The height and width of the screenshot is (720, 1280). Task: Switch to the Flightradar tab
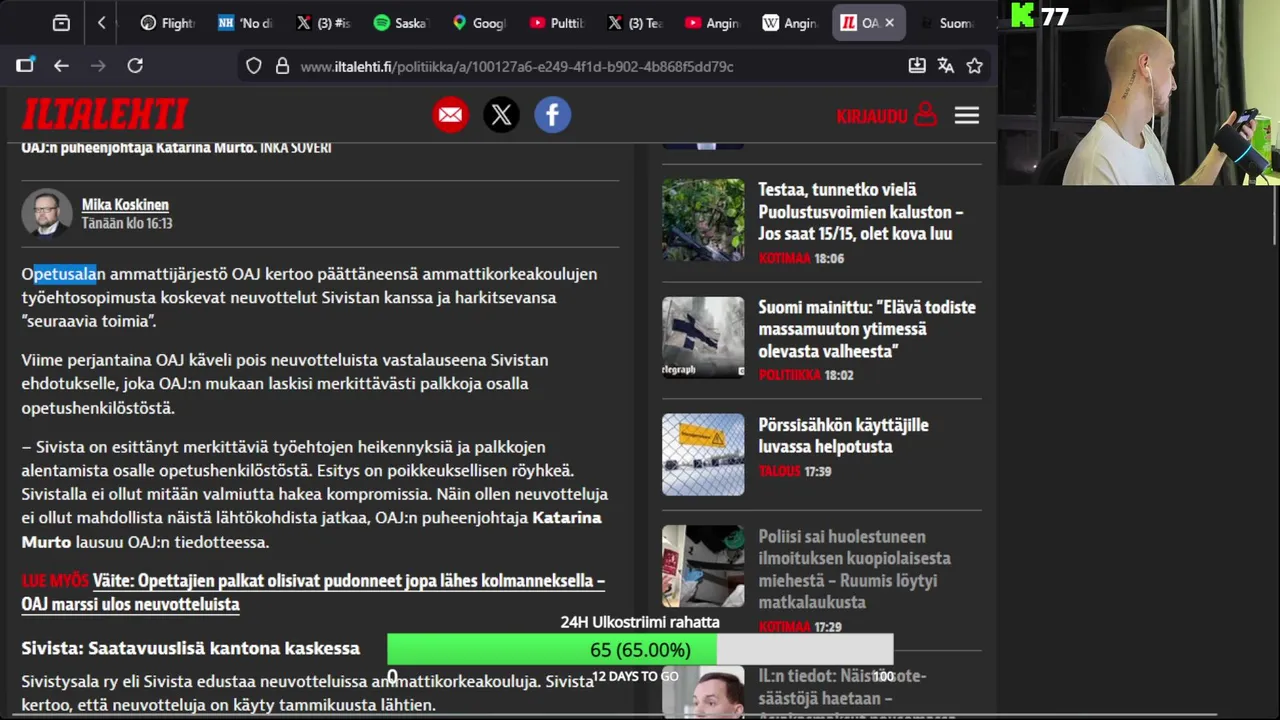166,23
